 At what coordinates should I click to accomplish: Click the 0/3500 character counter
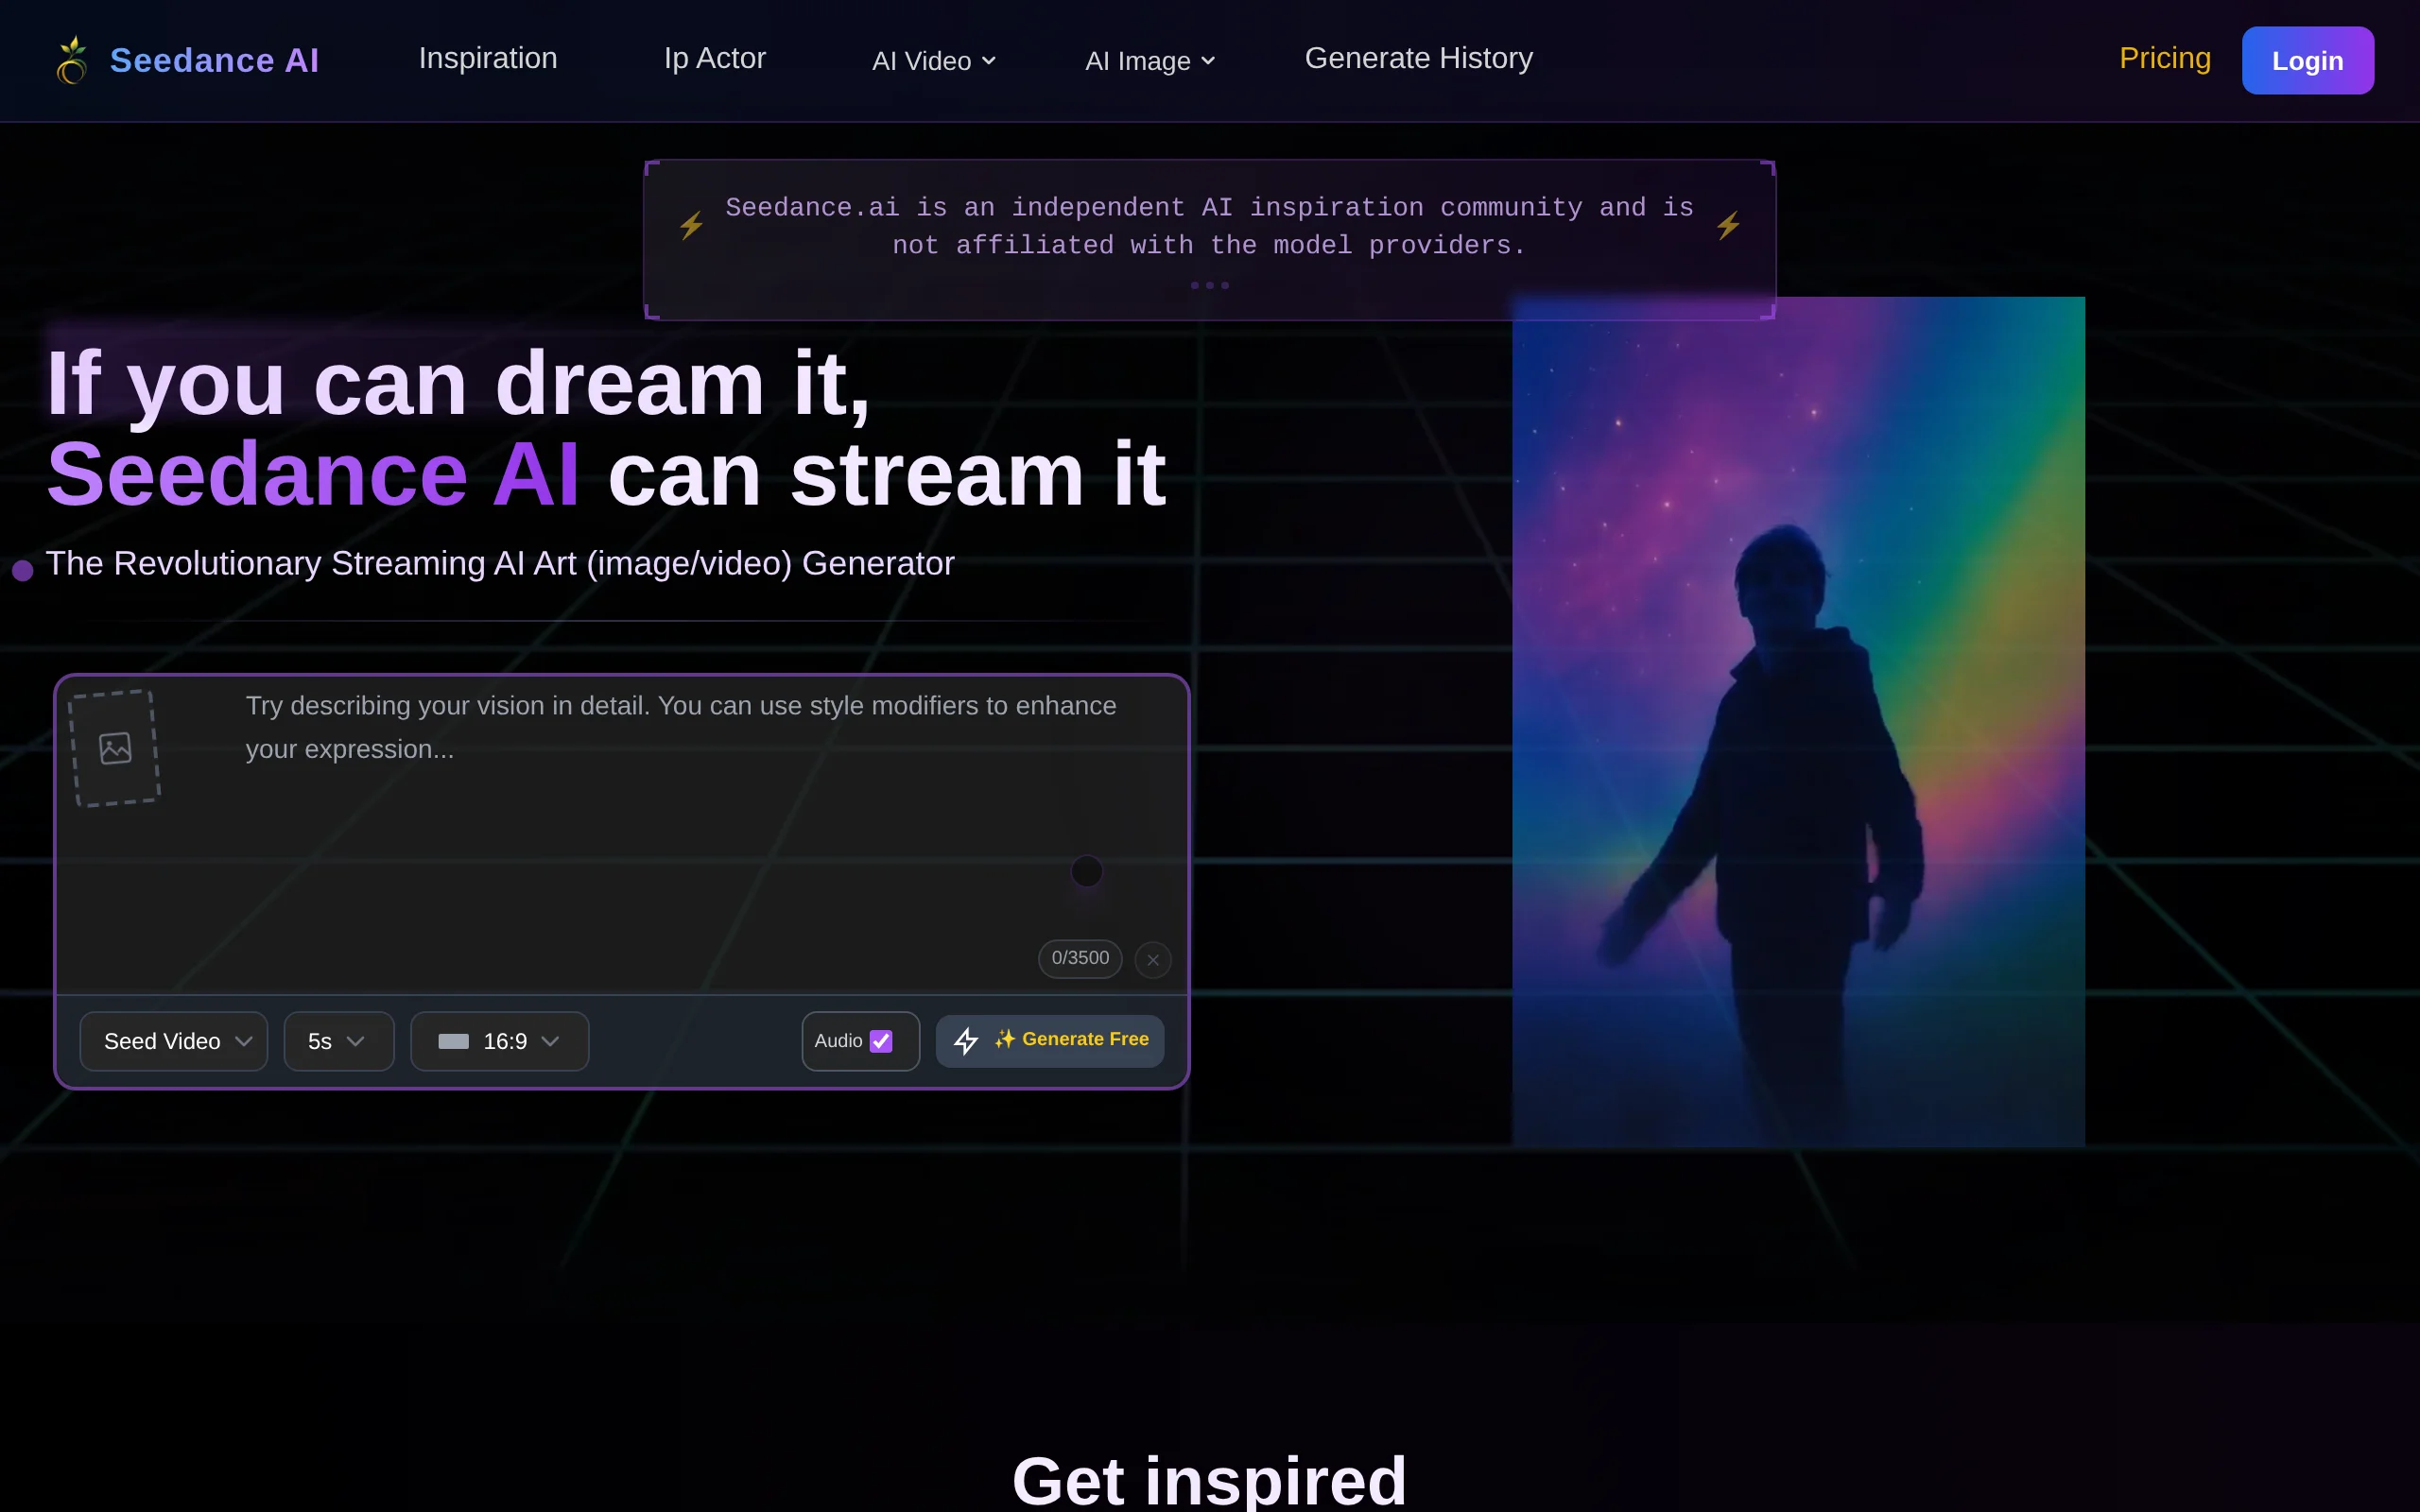[1080, 959]
